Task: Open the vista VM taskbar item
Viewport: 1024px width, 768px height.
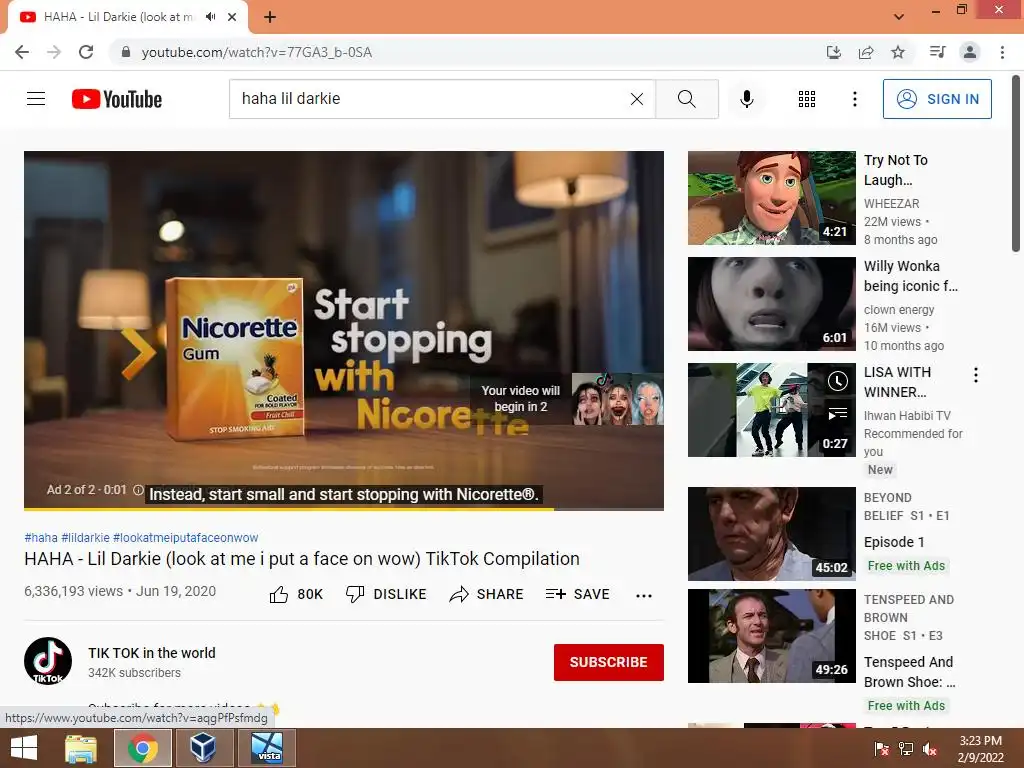Action: (x=268, y=748)
